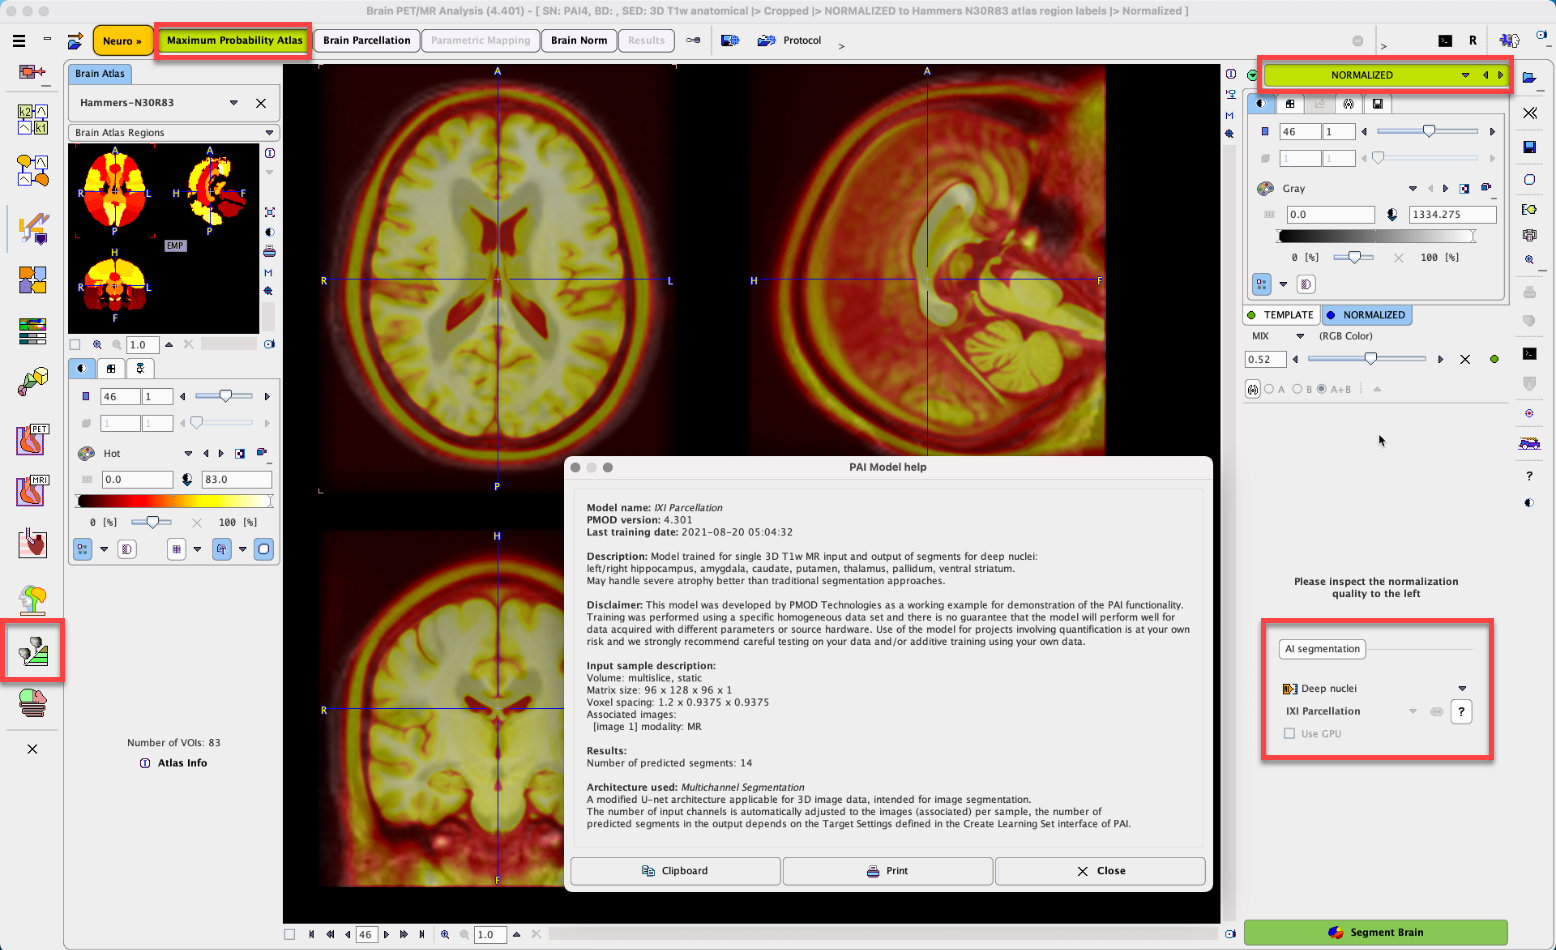
Task: Click the double-arrow collapse icon in right toolbar
Action: click(1529, 113)
